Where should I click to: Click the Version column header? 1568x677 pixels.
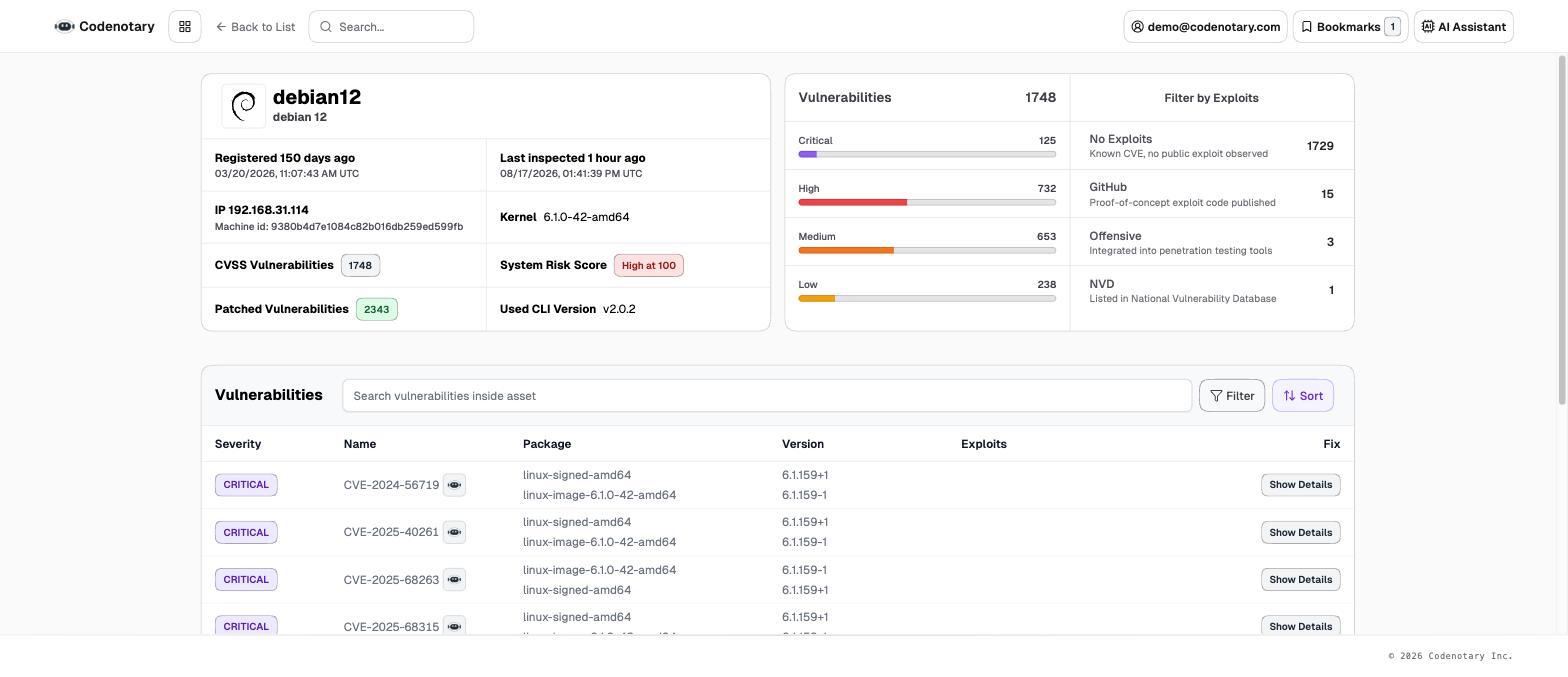[x=803, y=444]
